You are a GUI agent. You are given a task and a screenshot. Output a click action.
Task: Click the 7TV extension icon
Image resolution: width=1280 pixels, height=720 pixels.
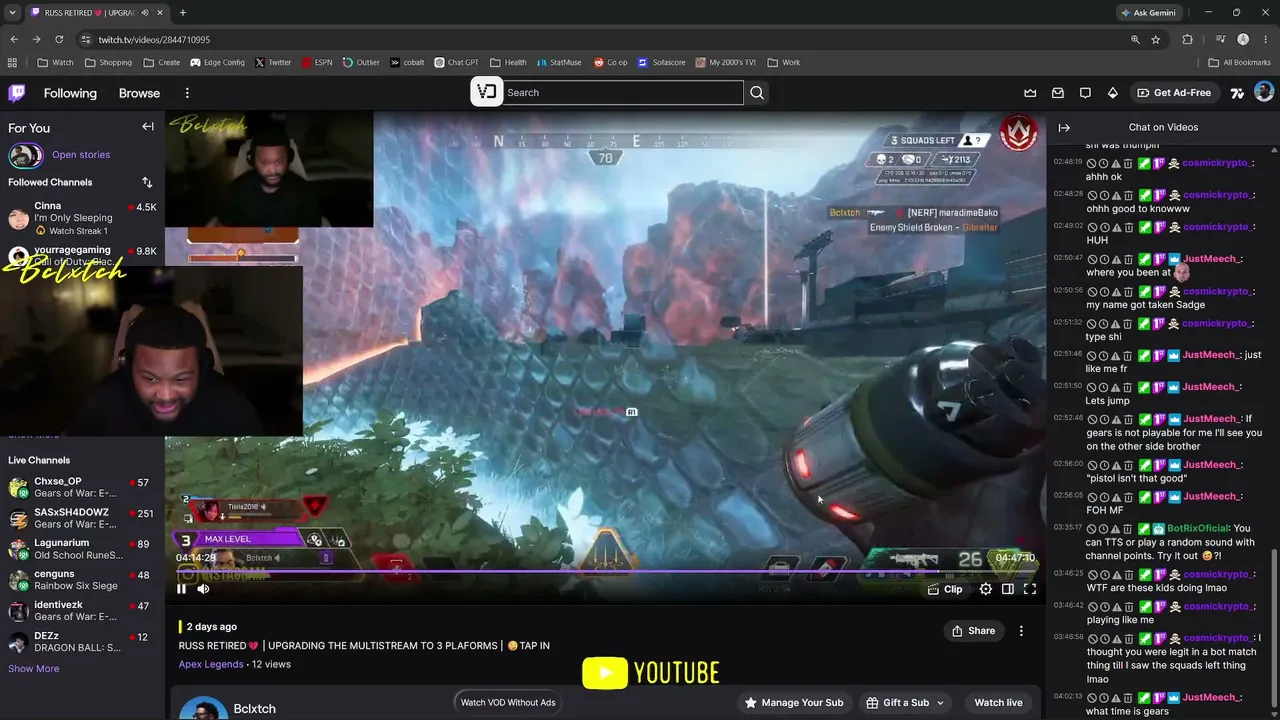(1237, 93)
